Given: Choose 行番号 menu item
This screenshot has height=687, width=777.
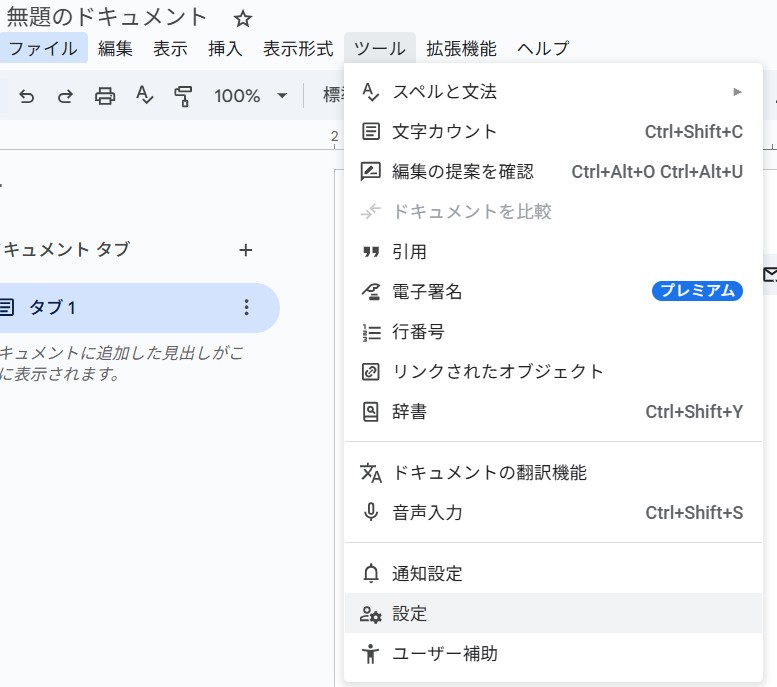Looking at the screenshot, I should coord(553,332).
